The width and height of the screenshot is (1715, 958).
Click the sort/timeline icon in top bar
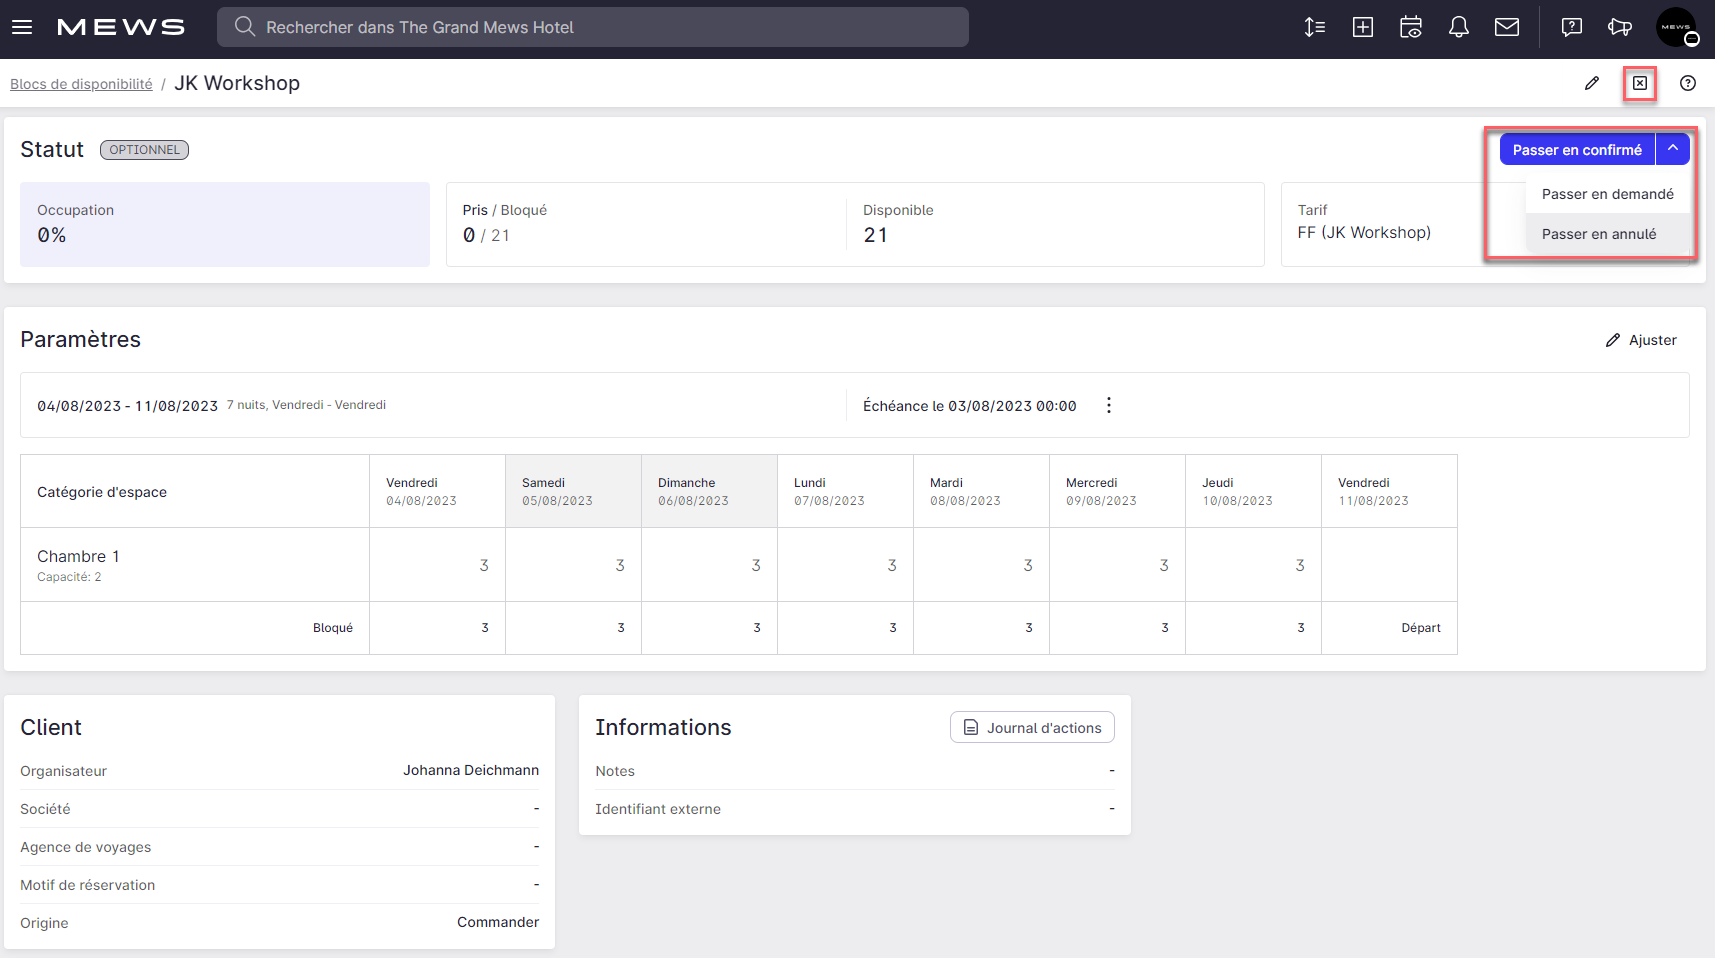pyautogui.click(x=1315, y=27)
